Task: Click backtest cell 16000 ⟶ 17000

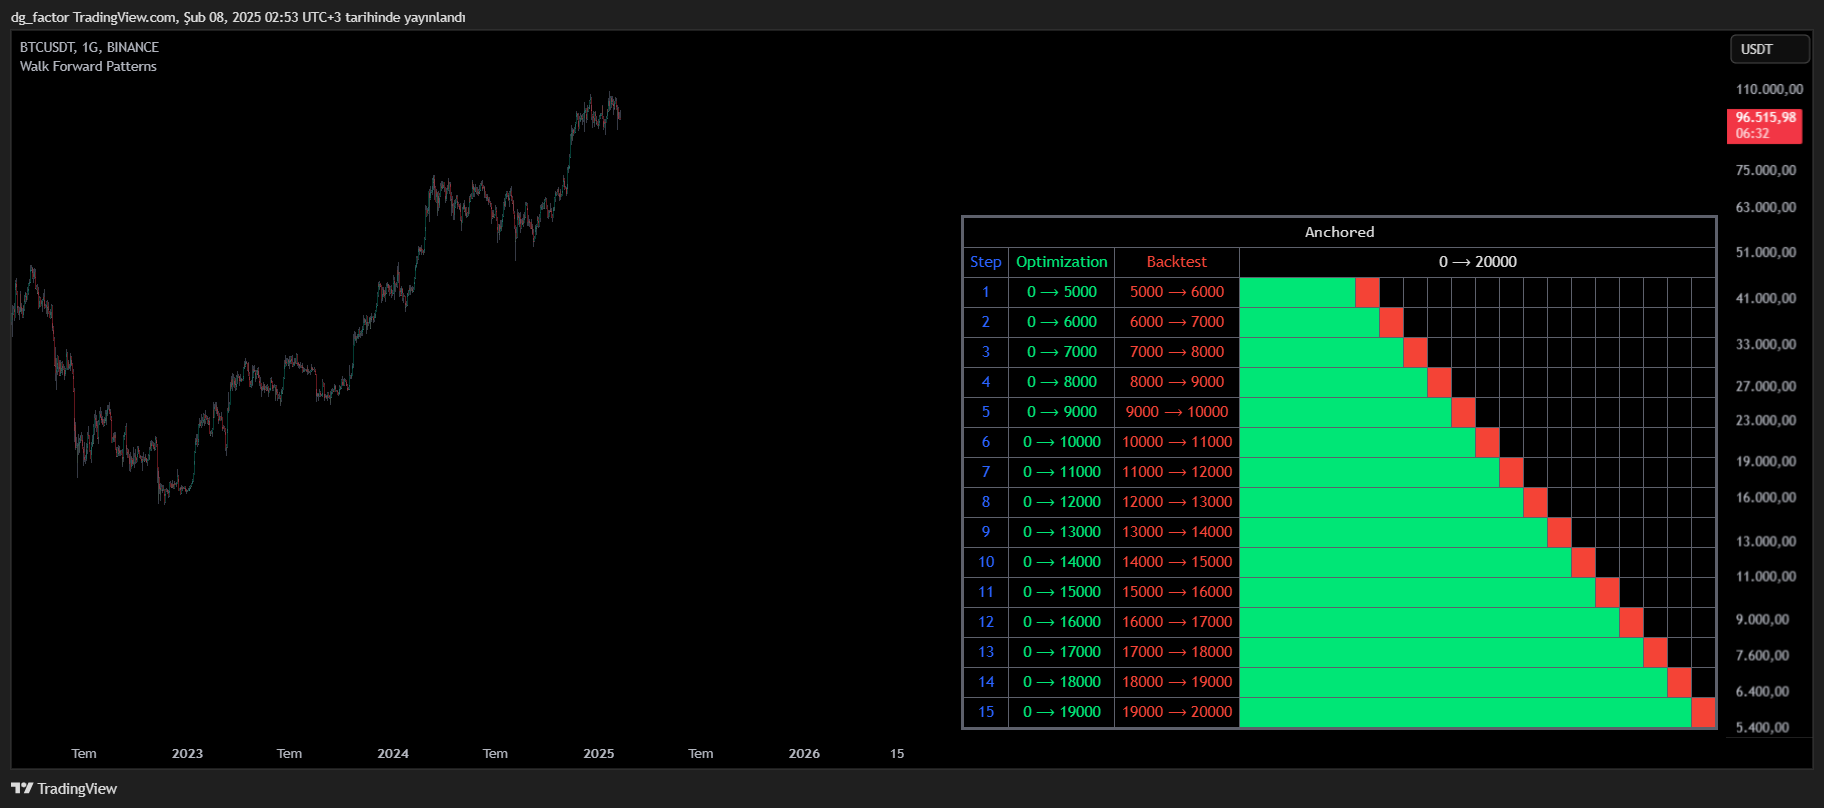Action: pos(1176,622)
